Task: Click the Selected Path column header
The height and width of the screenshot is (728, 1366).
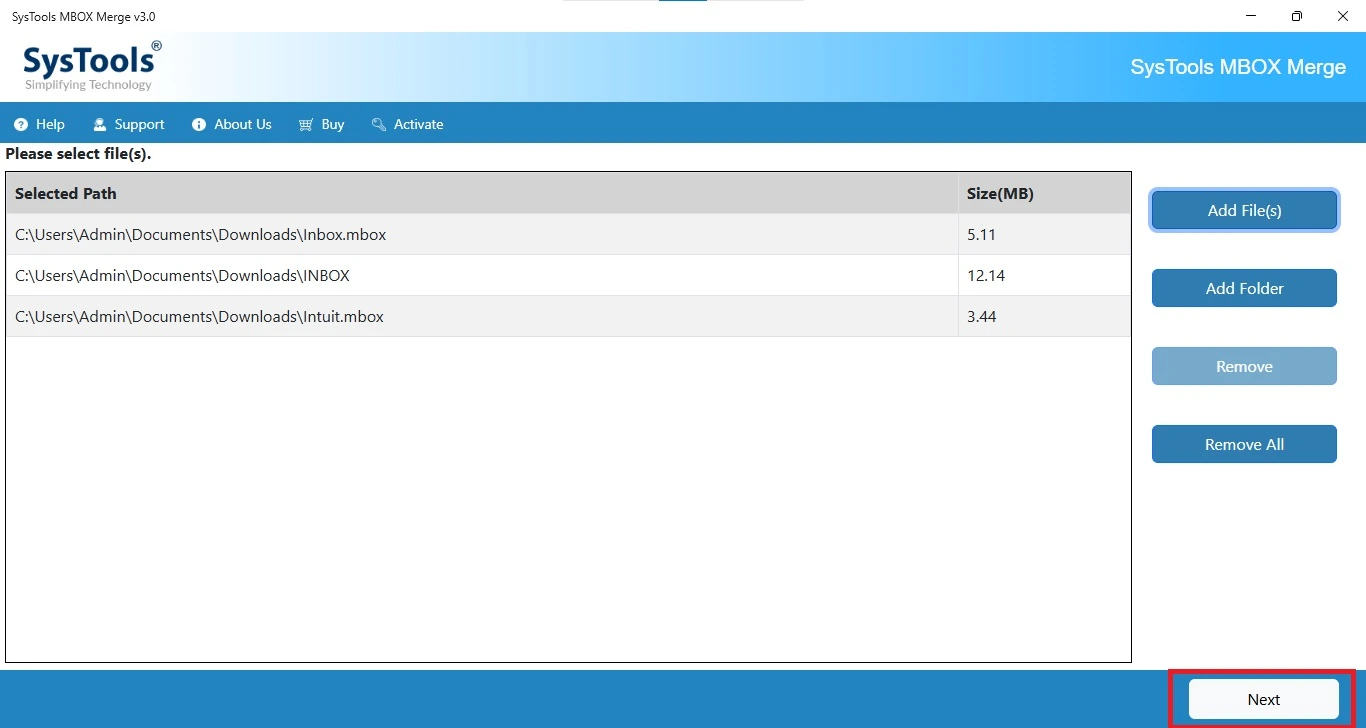Action: pyautogui.click(x=482, y=194)
